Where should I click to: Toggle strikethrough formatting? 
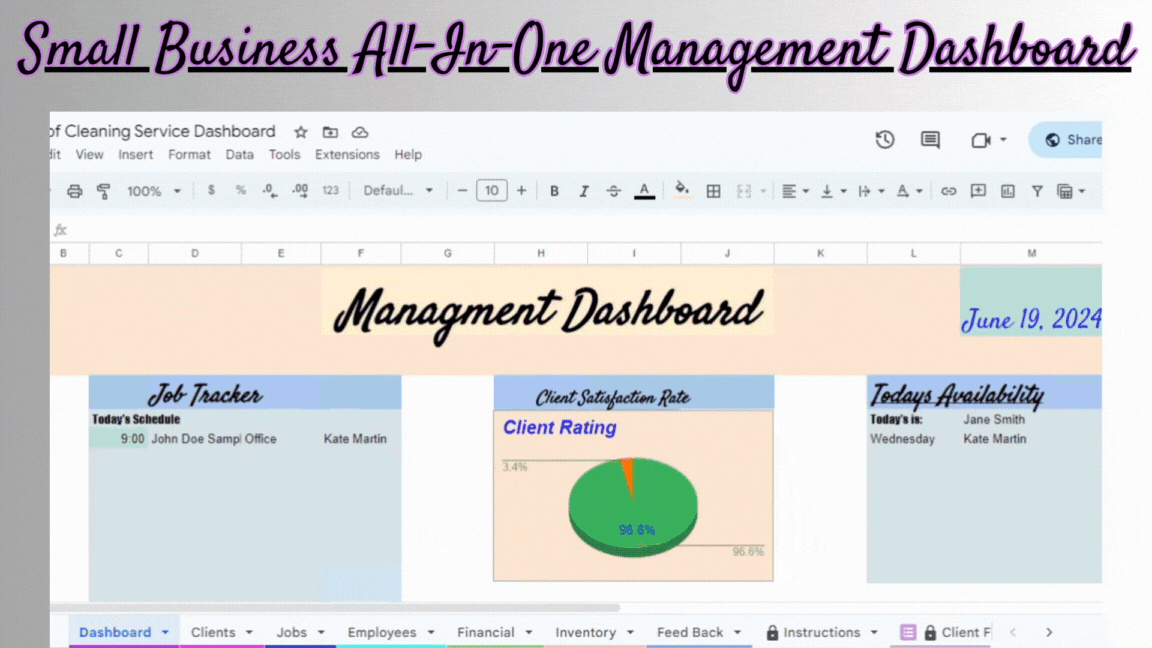(x=613, y=191)
